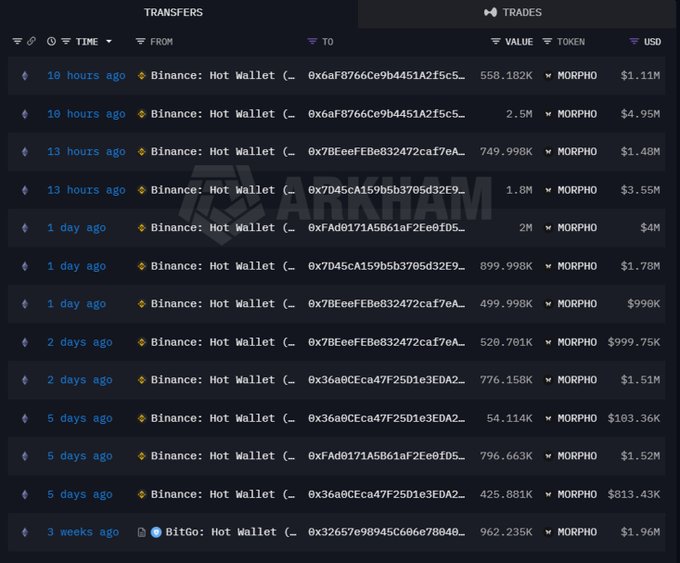Click the Binance logo on the 425.881K row

pyautogui.click(x=141, y=494)
